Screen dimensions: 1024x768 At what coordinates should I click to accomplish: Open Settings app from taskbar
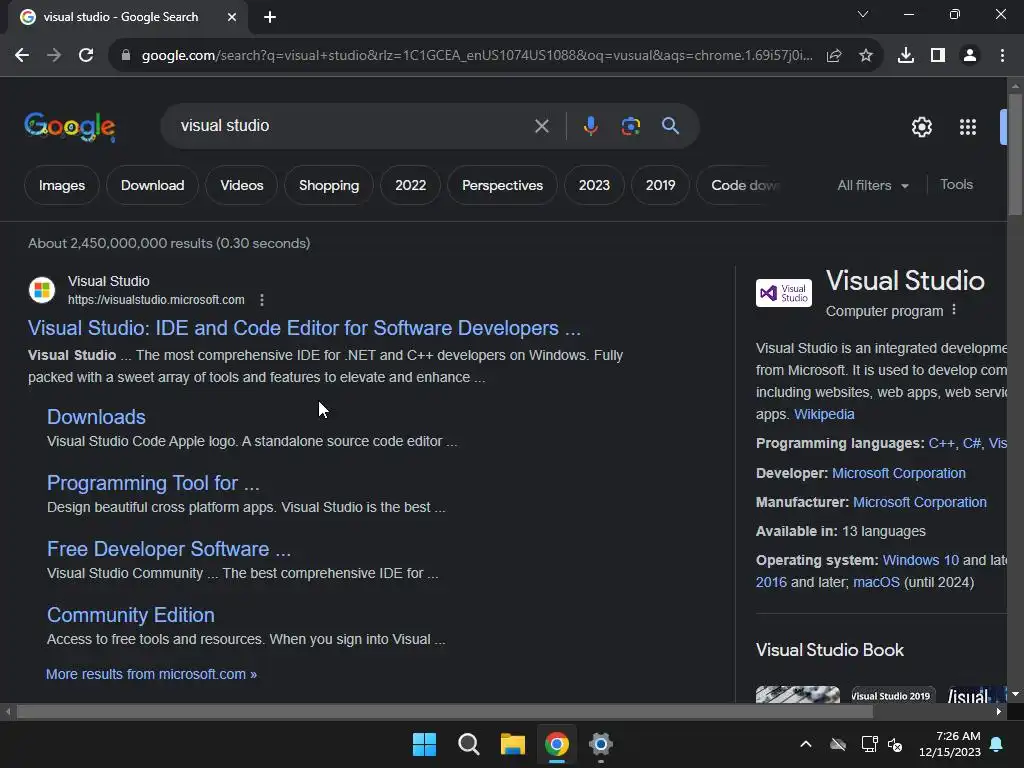(601, 744)
